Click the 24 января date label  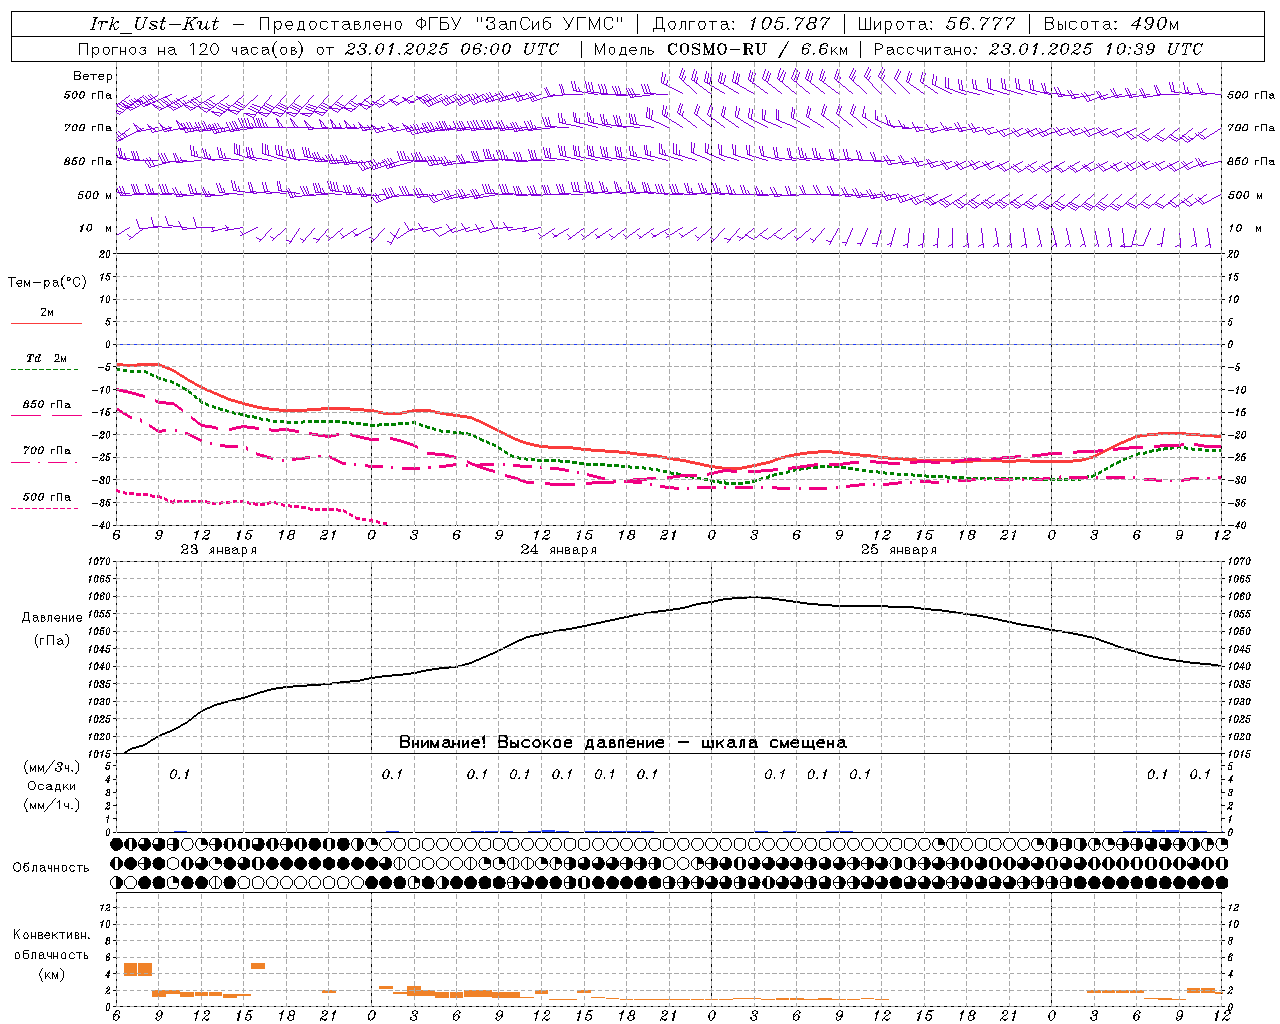pos(558,550)
